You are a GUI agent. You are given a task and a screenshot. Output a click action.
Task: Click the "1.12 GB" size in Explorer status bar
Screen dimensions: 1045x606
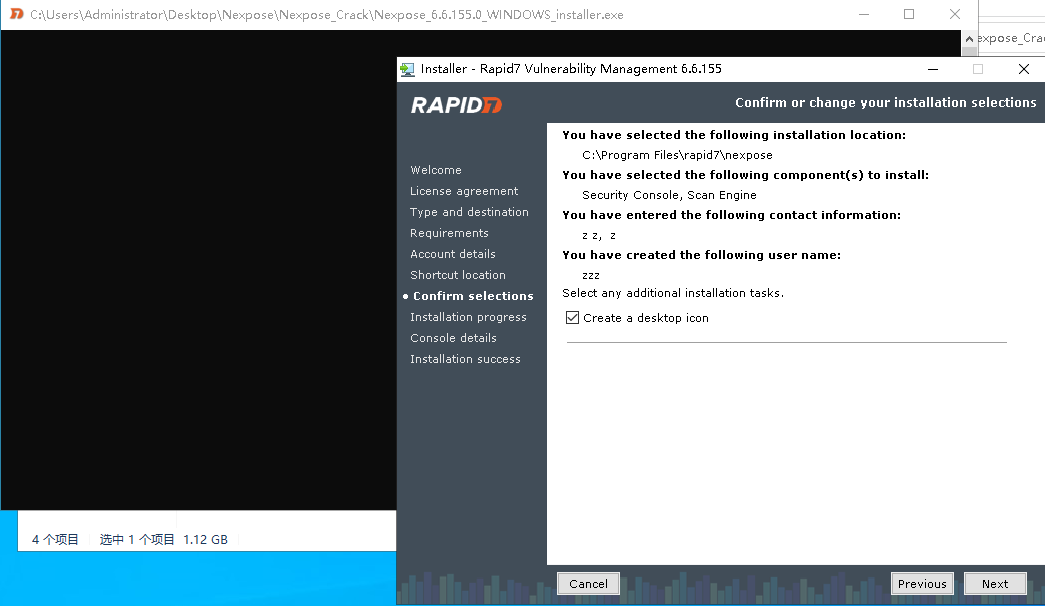pyautogui.click(x=205, y=539)
